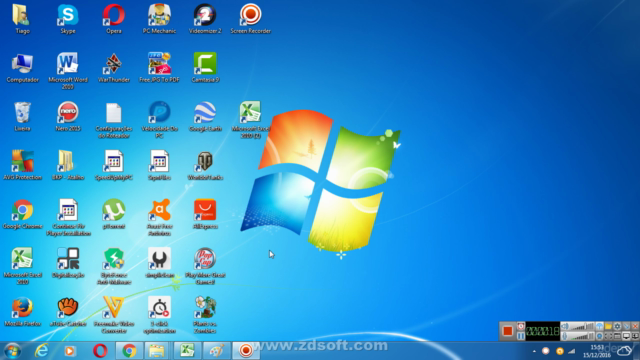The image size is (640, 360).
Task: Select the Opera desktop shortcut
Action: coord(113,18)
